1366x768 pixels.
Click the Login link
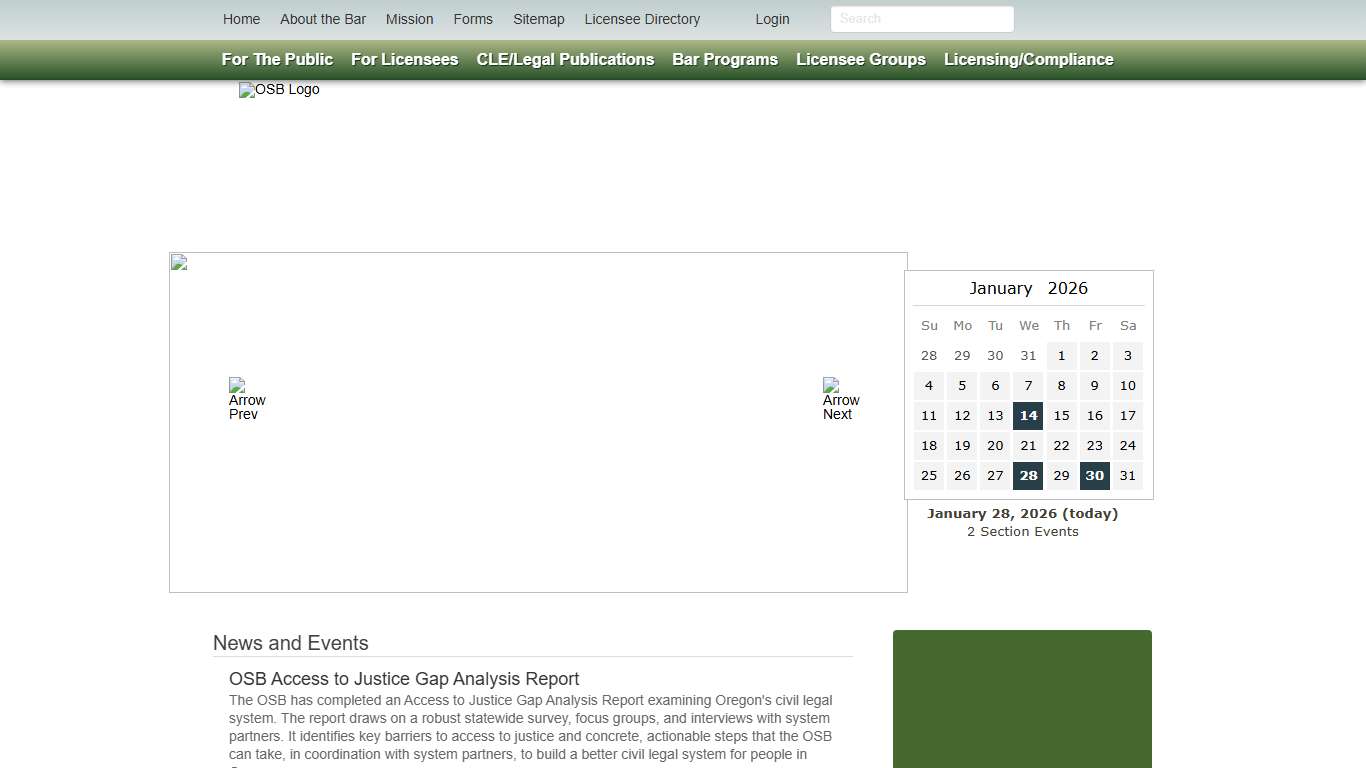(x=772, y=19)
